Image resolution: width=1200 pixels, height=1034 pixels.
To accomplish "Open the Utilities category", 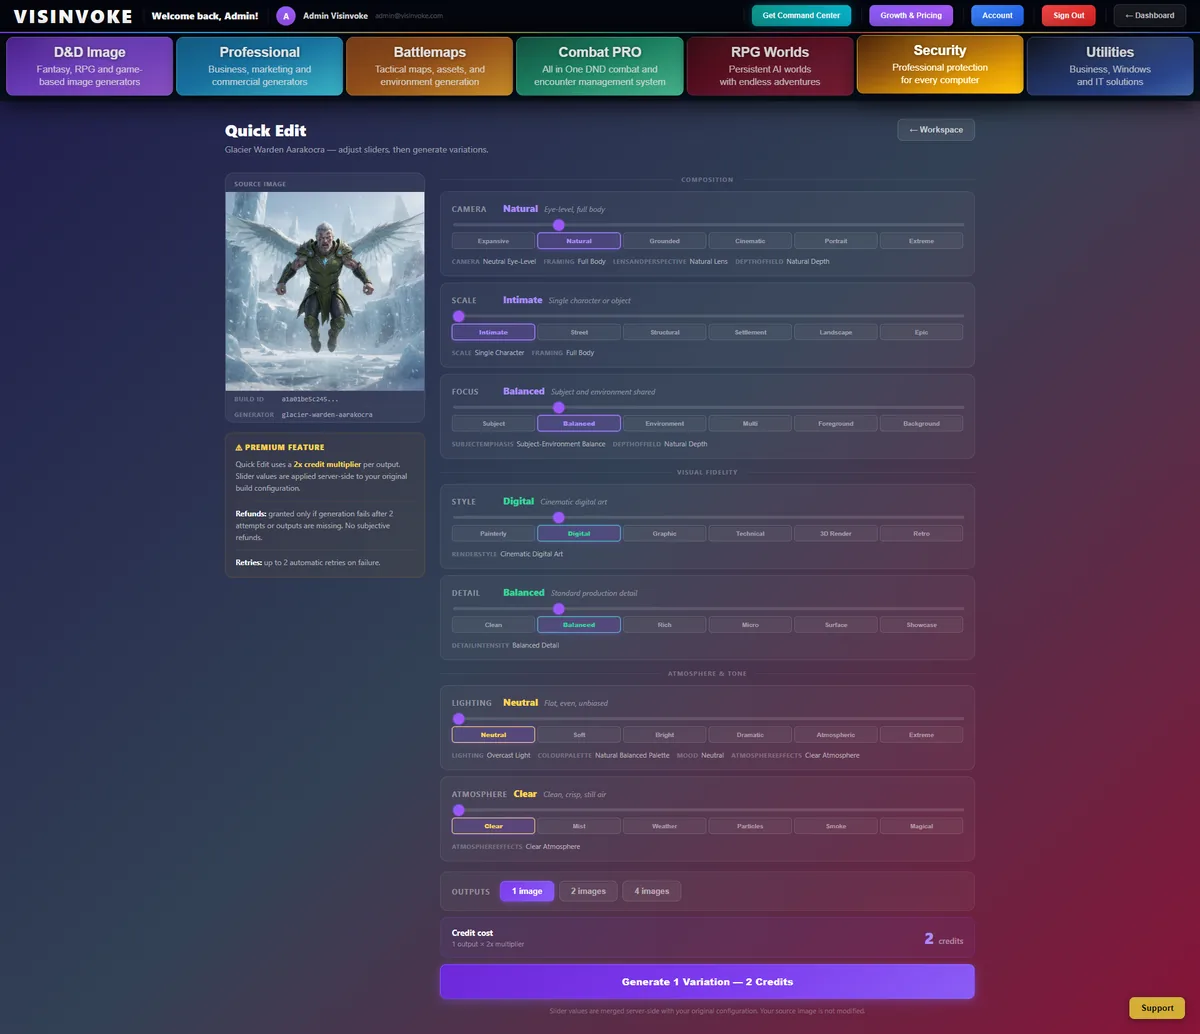I will pos(1110,66).
